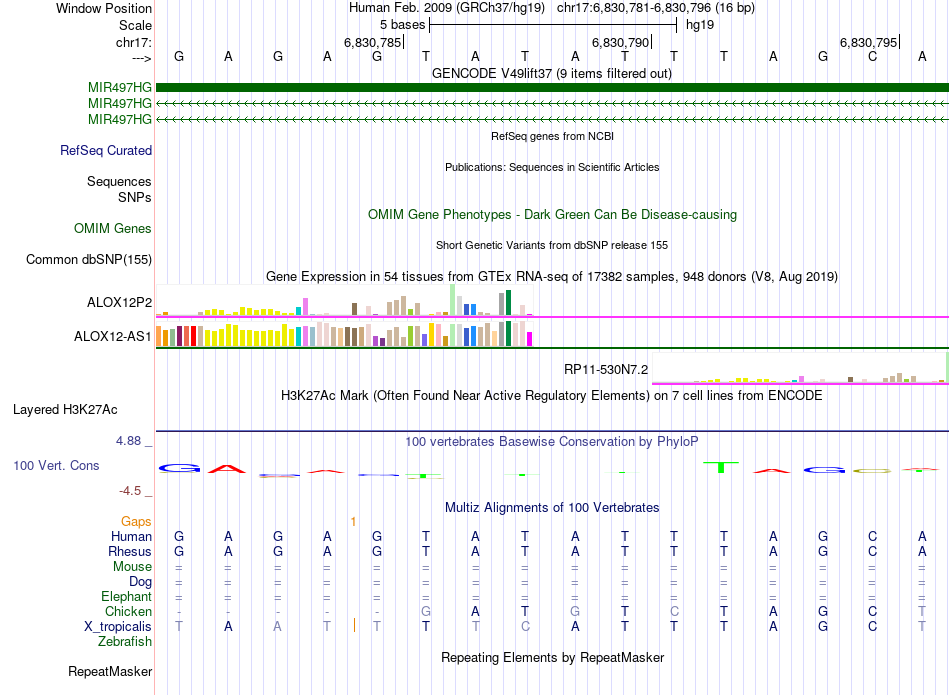Click the OMIM Gene Phenotypes track title

(552, 214)
